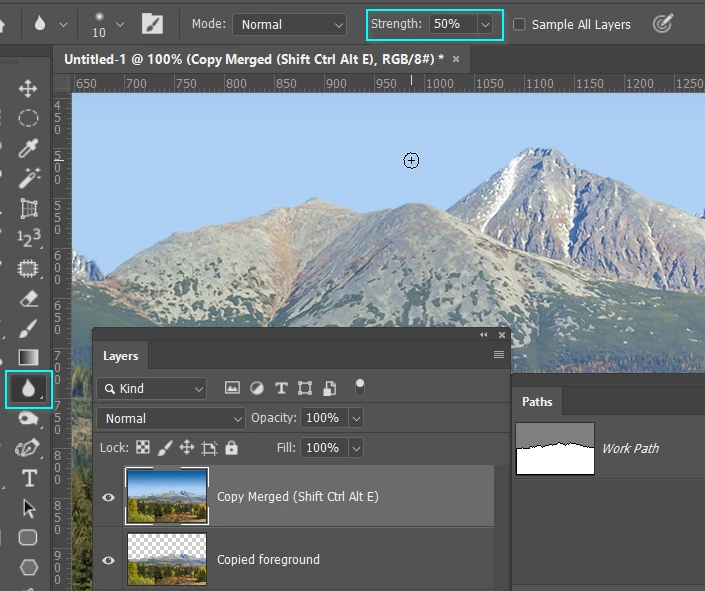Click the Fill 100% field
Screen dimensions: 705x591
325,448
